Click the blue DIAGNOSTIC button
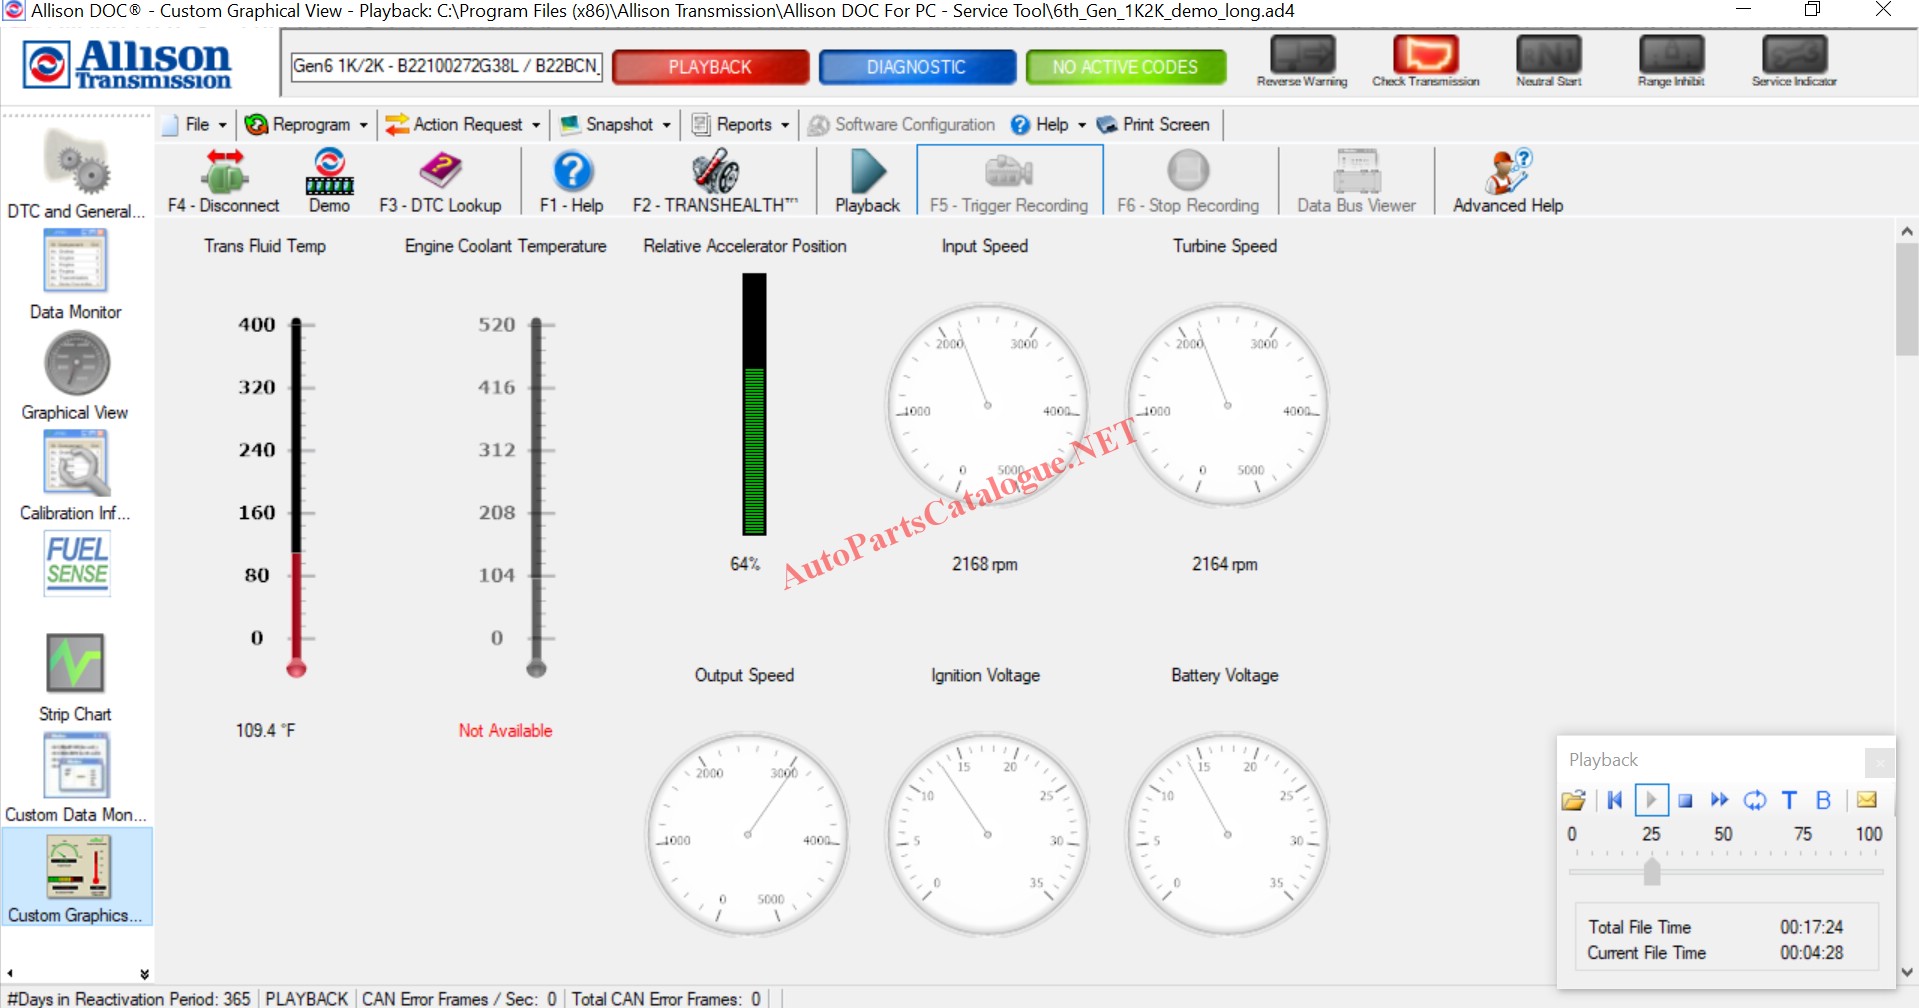The width and height of the screenshot is (1919, 1008). 917,67
